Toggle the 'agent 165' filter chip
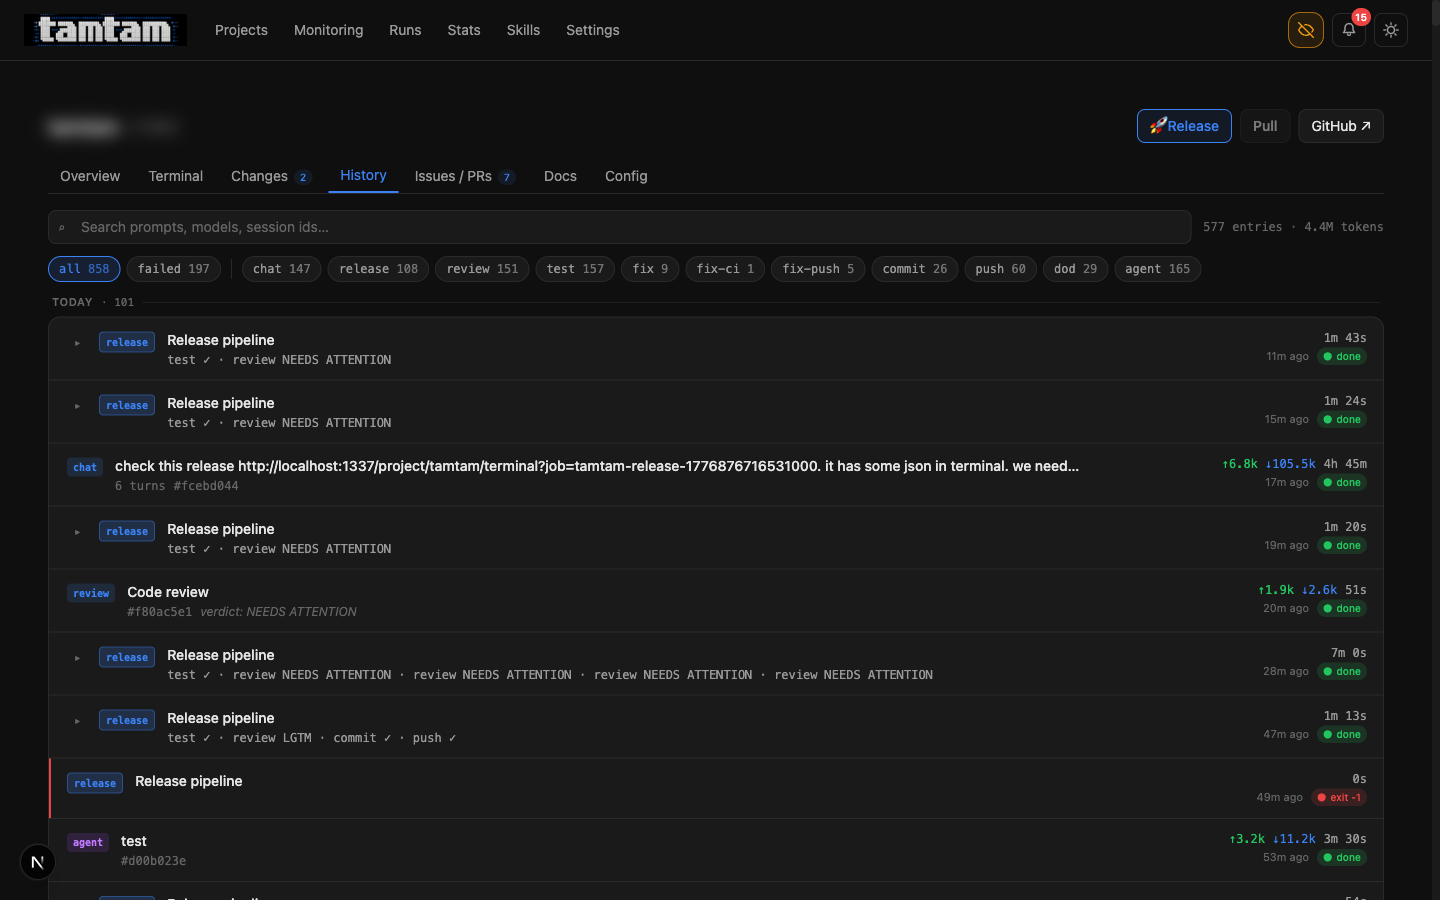This screenshot has width=1440, height=900. (1157, 269)
